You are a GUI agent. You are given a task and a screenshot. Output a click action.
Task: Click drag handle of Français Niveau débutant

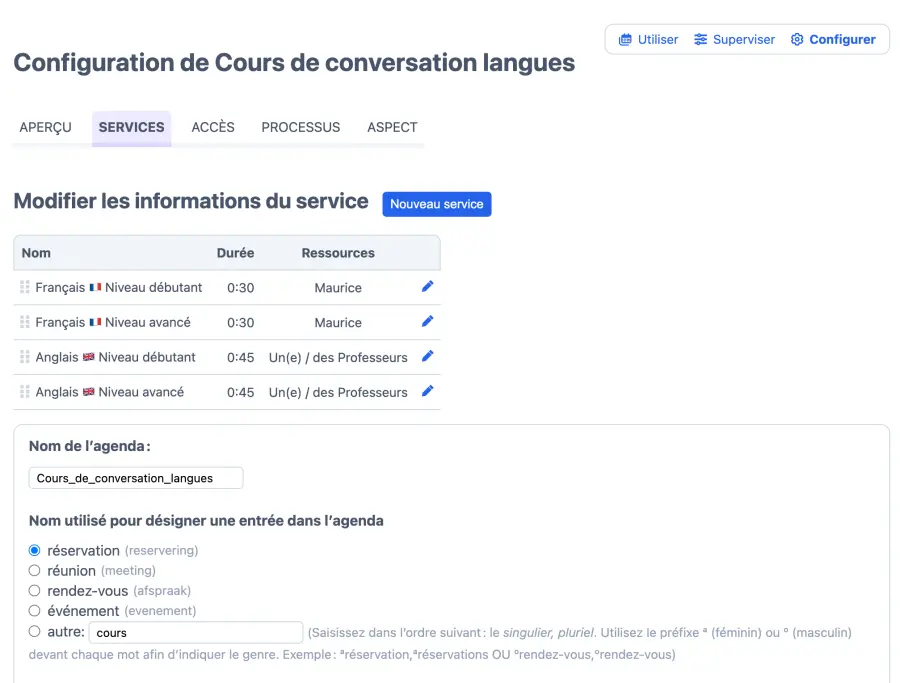pos(25,288)
